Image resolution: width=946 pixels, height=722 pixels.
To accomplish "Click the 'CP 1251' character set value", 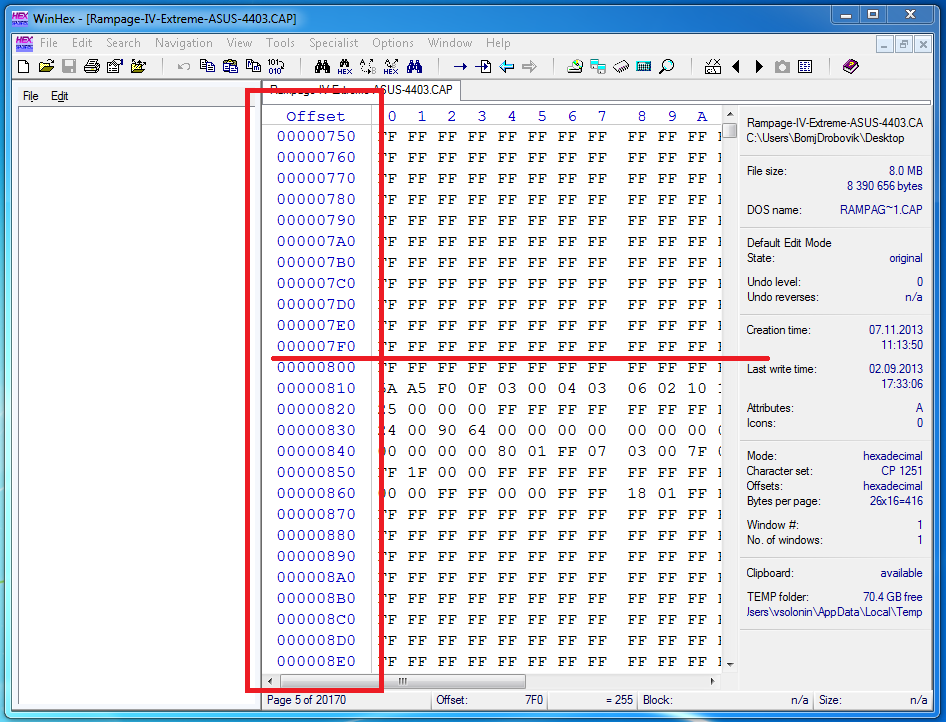I will [901, 471].
